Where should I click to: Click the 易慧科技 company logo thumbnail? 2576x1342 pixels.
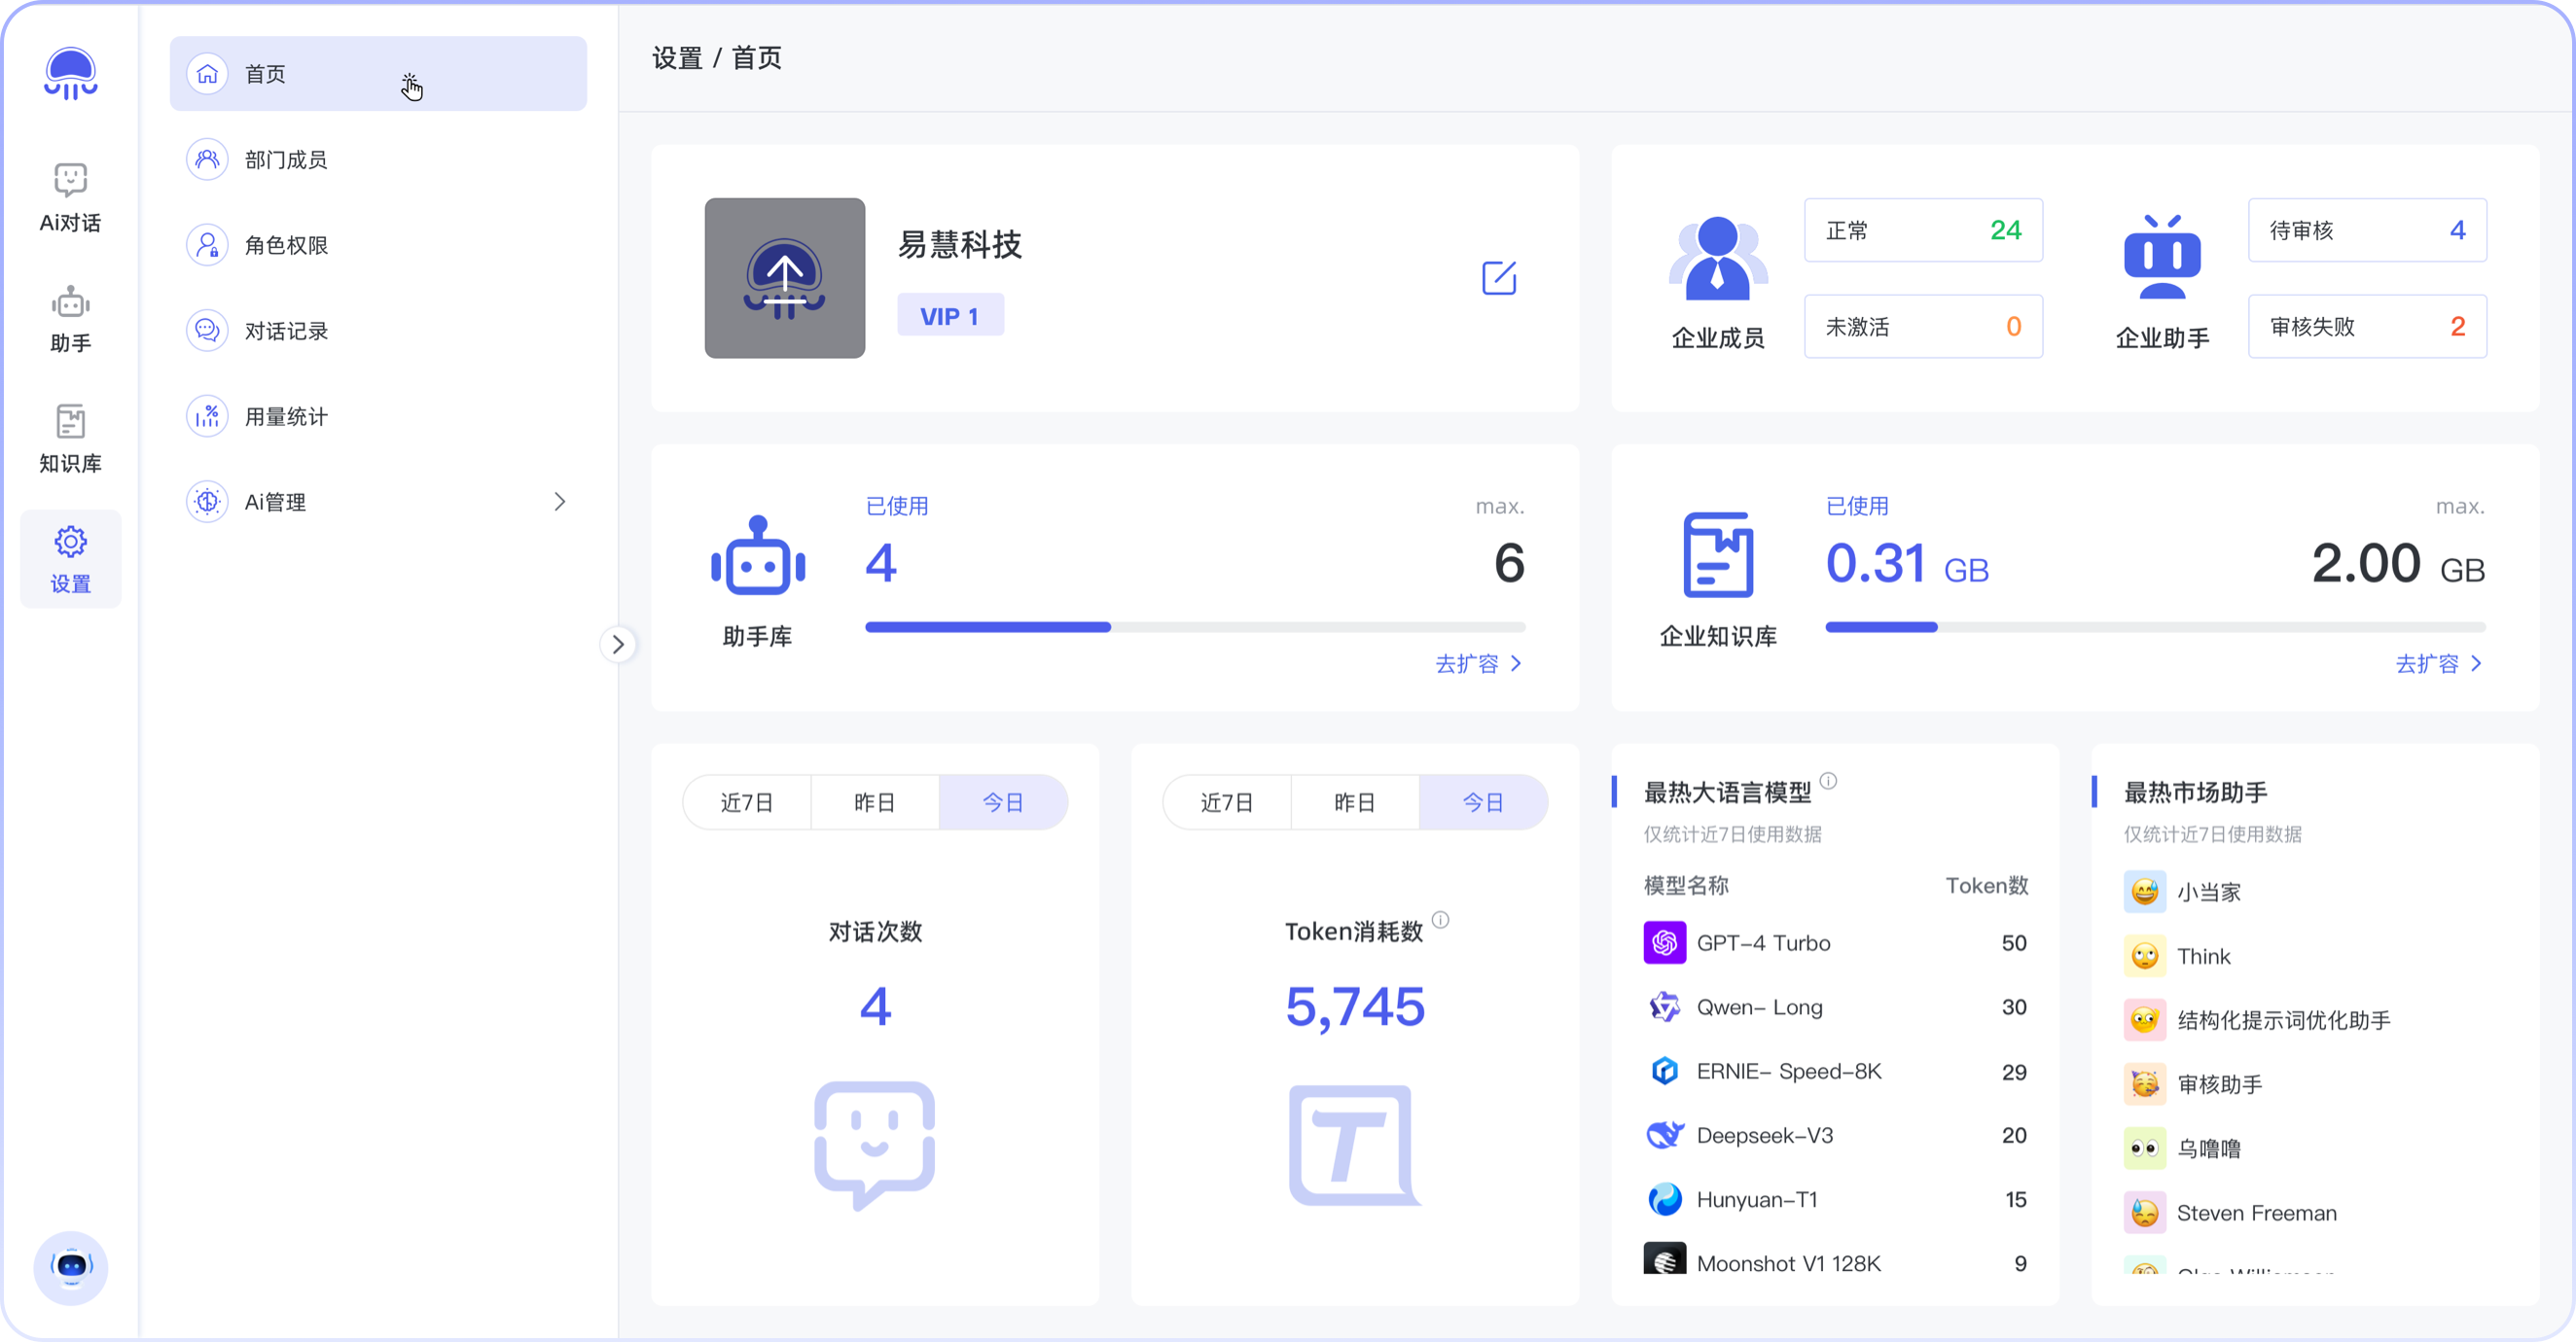point(784,278)
